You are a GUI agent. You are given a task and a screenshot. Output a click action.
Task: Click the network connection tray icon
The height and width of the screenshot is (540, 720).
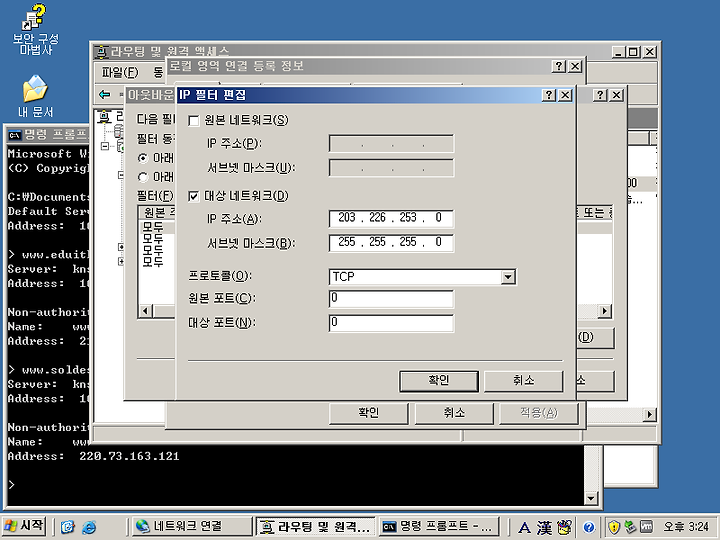tap(630, 527)
